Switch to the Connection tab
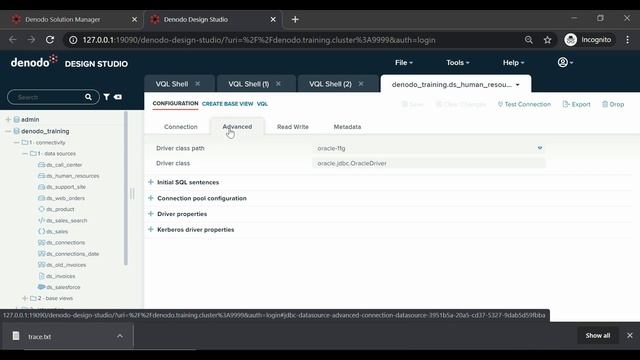 click(181, 127)
